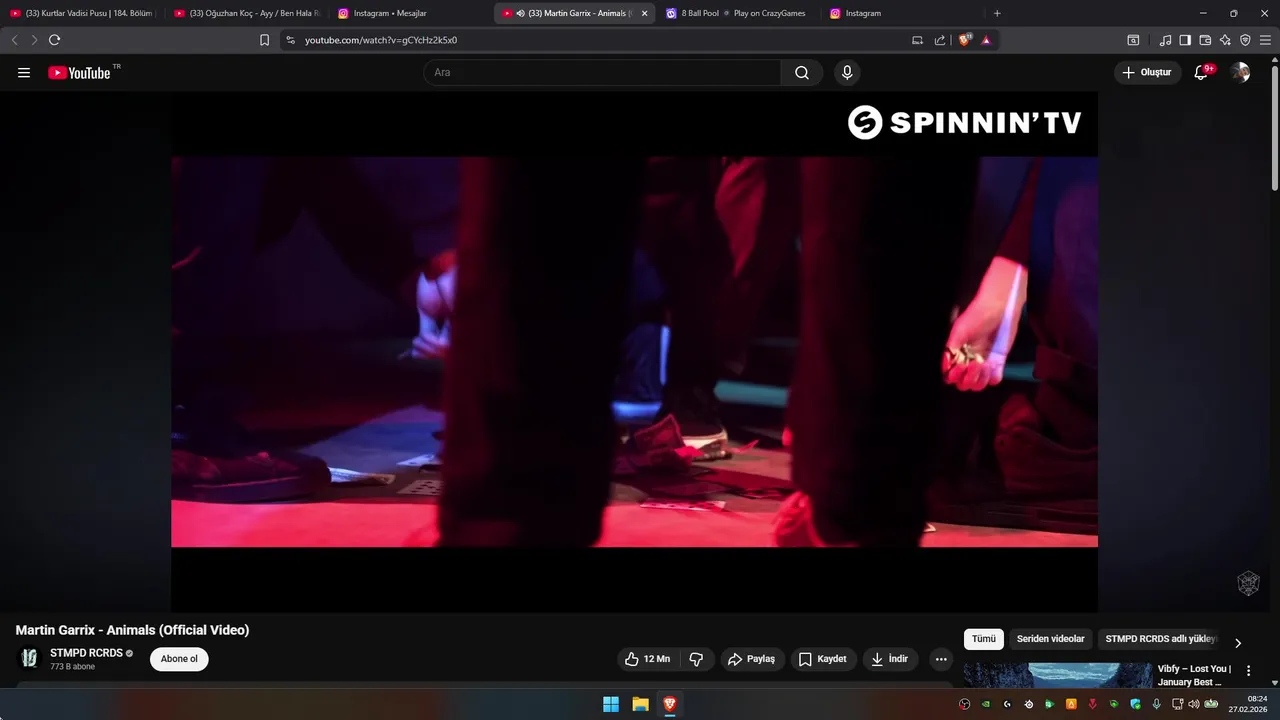
Task: Select the Tümü filter chip
Action: [984, 639]
